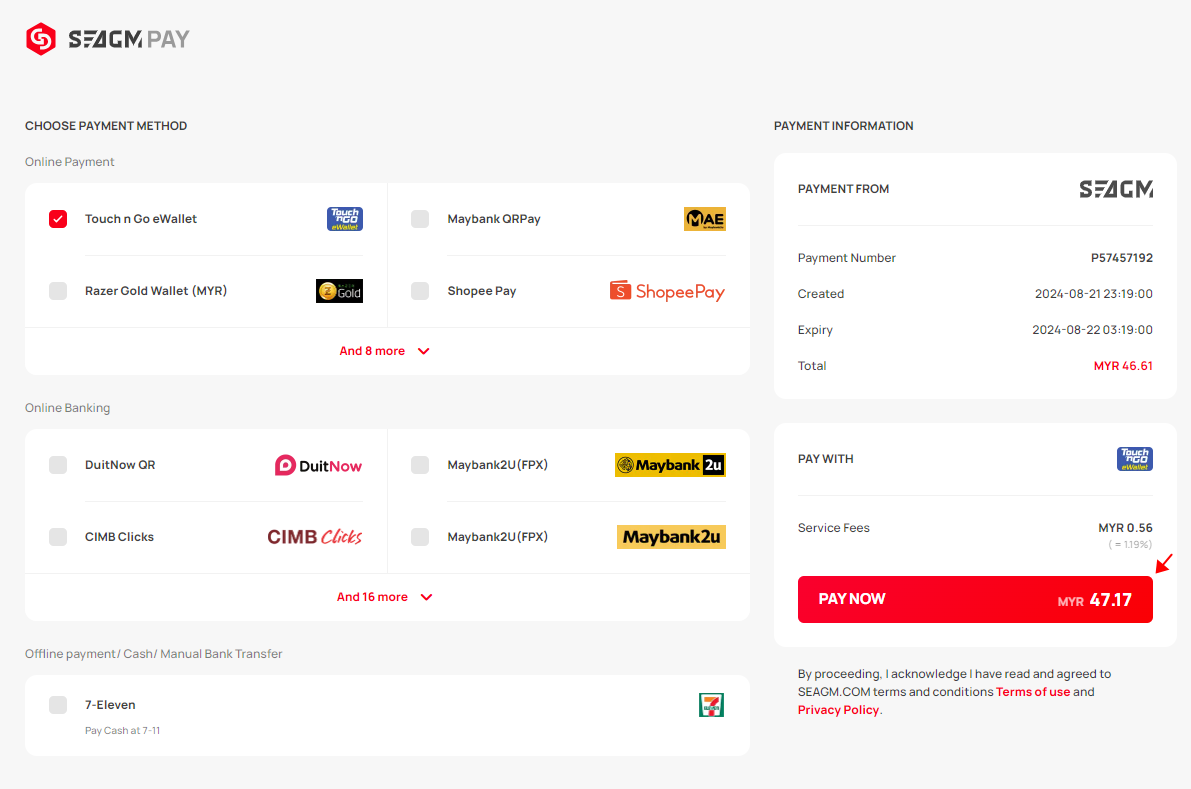Click the CHOOSE PAYMENT METHOD heading
The image size is (1191, 789).
coord(106,126)
